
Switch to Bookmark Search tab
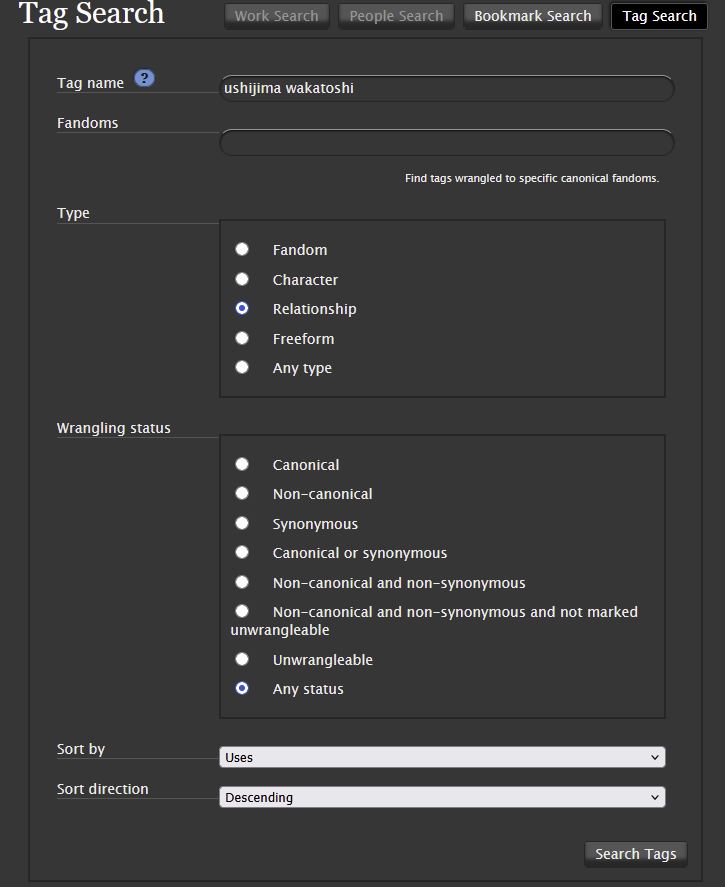pos(533,16)
